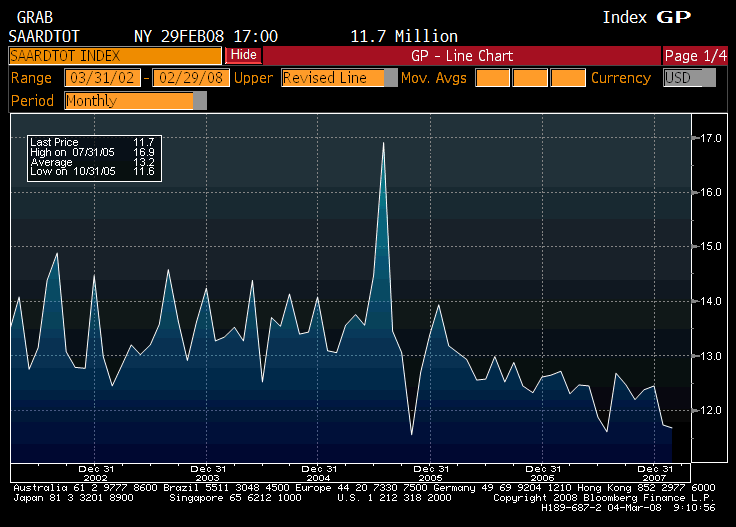Click the 17.0 y-axis label
Screen dimensions: 736x527
click(711, 138)
